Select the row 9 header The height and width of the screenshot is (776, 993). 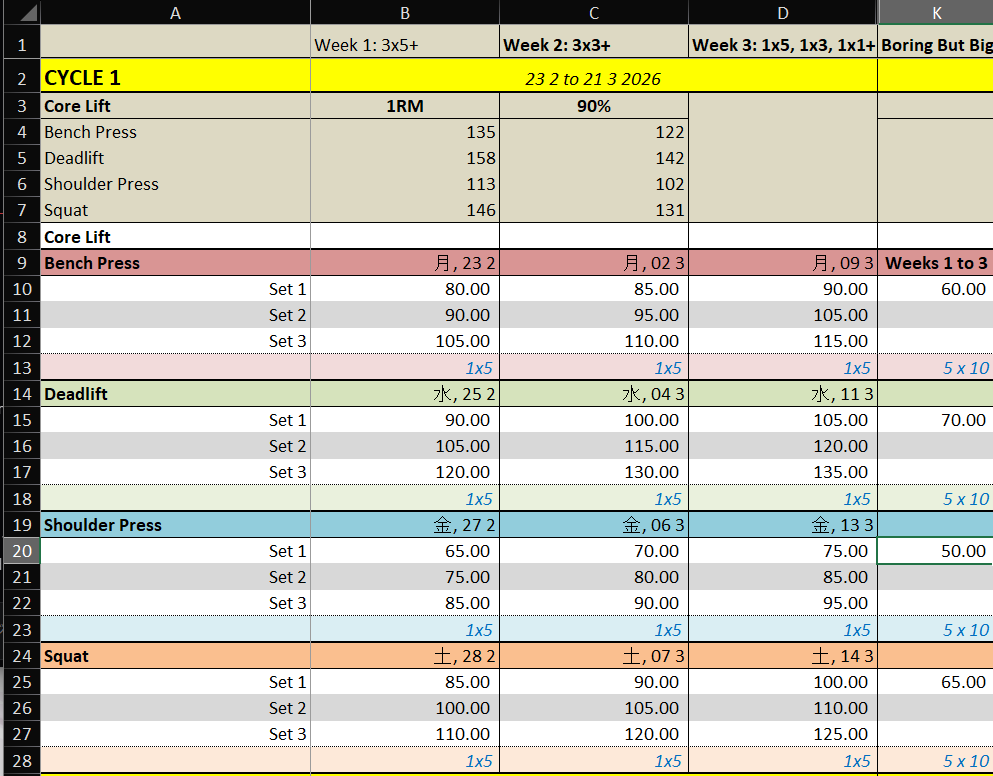coord(20,263)
